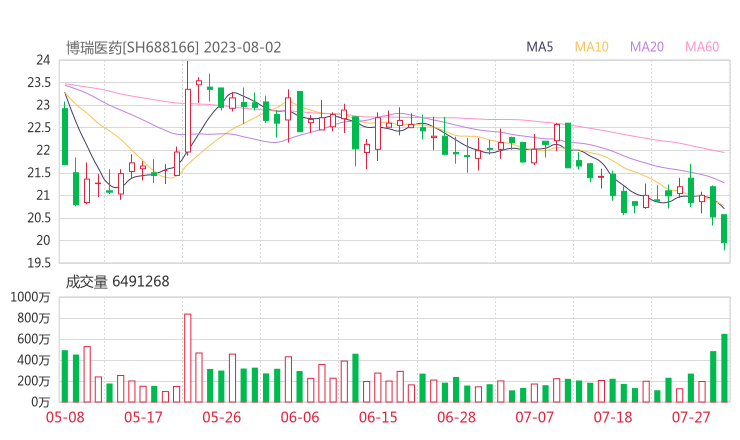Screen dimensions: 740x440
Task: Click the MA10 legend label
Action: click(591, 47)
